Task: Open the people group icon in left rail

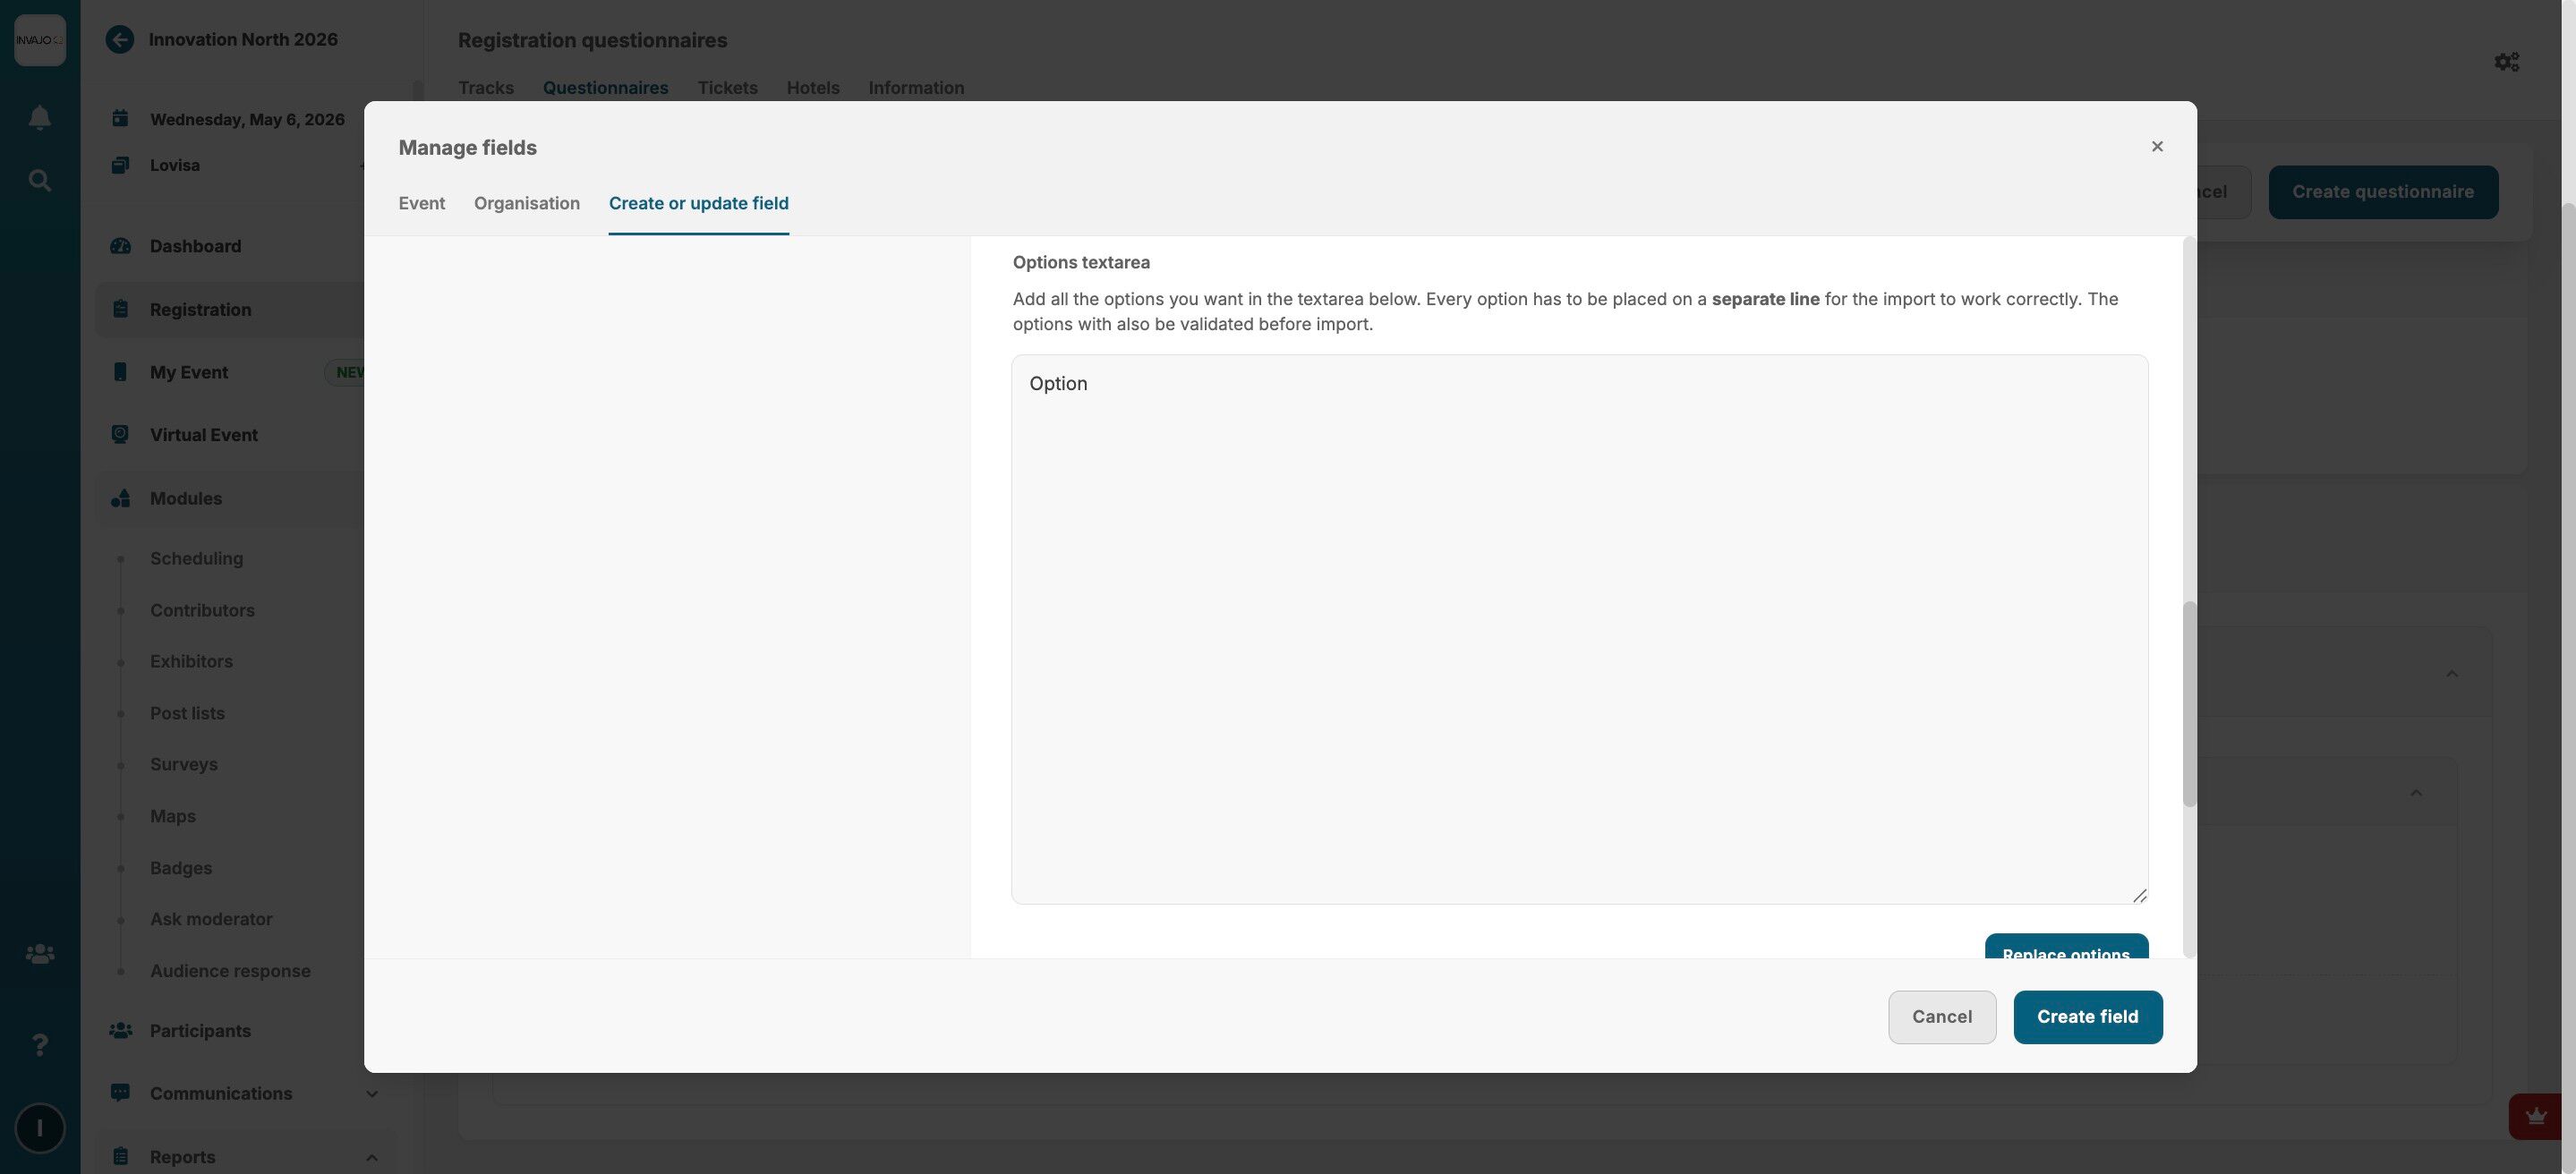Action: click(39, 954)
